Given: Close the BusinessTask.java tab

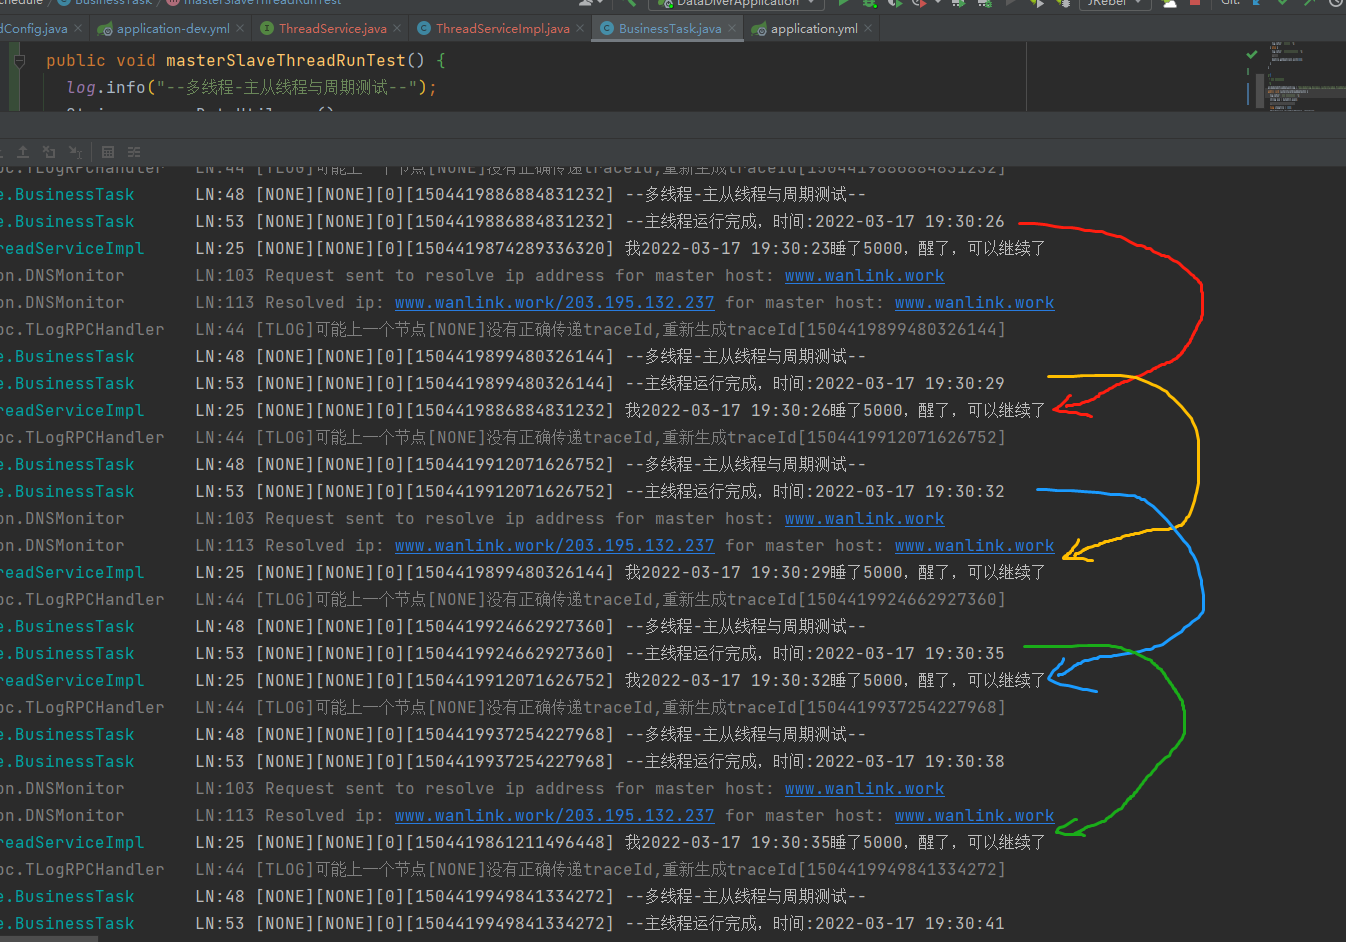Looking at the screenshot, I should click(732, 29).
